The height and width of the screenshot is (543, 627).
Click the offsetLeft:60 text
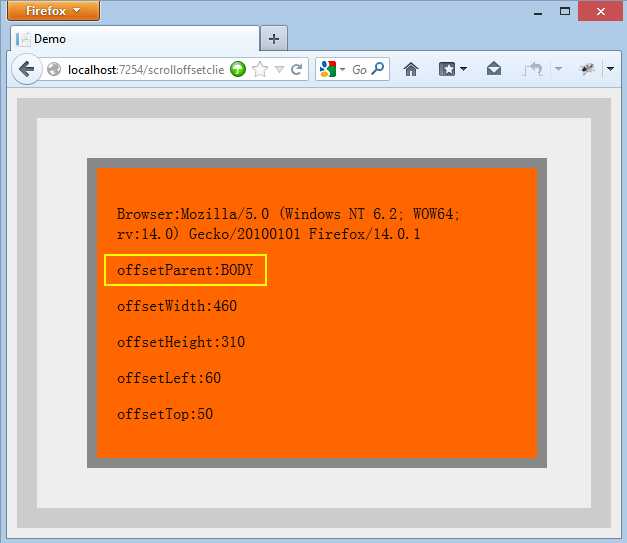(x=169, y=378)
